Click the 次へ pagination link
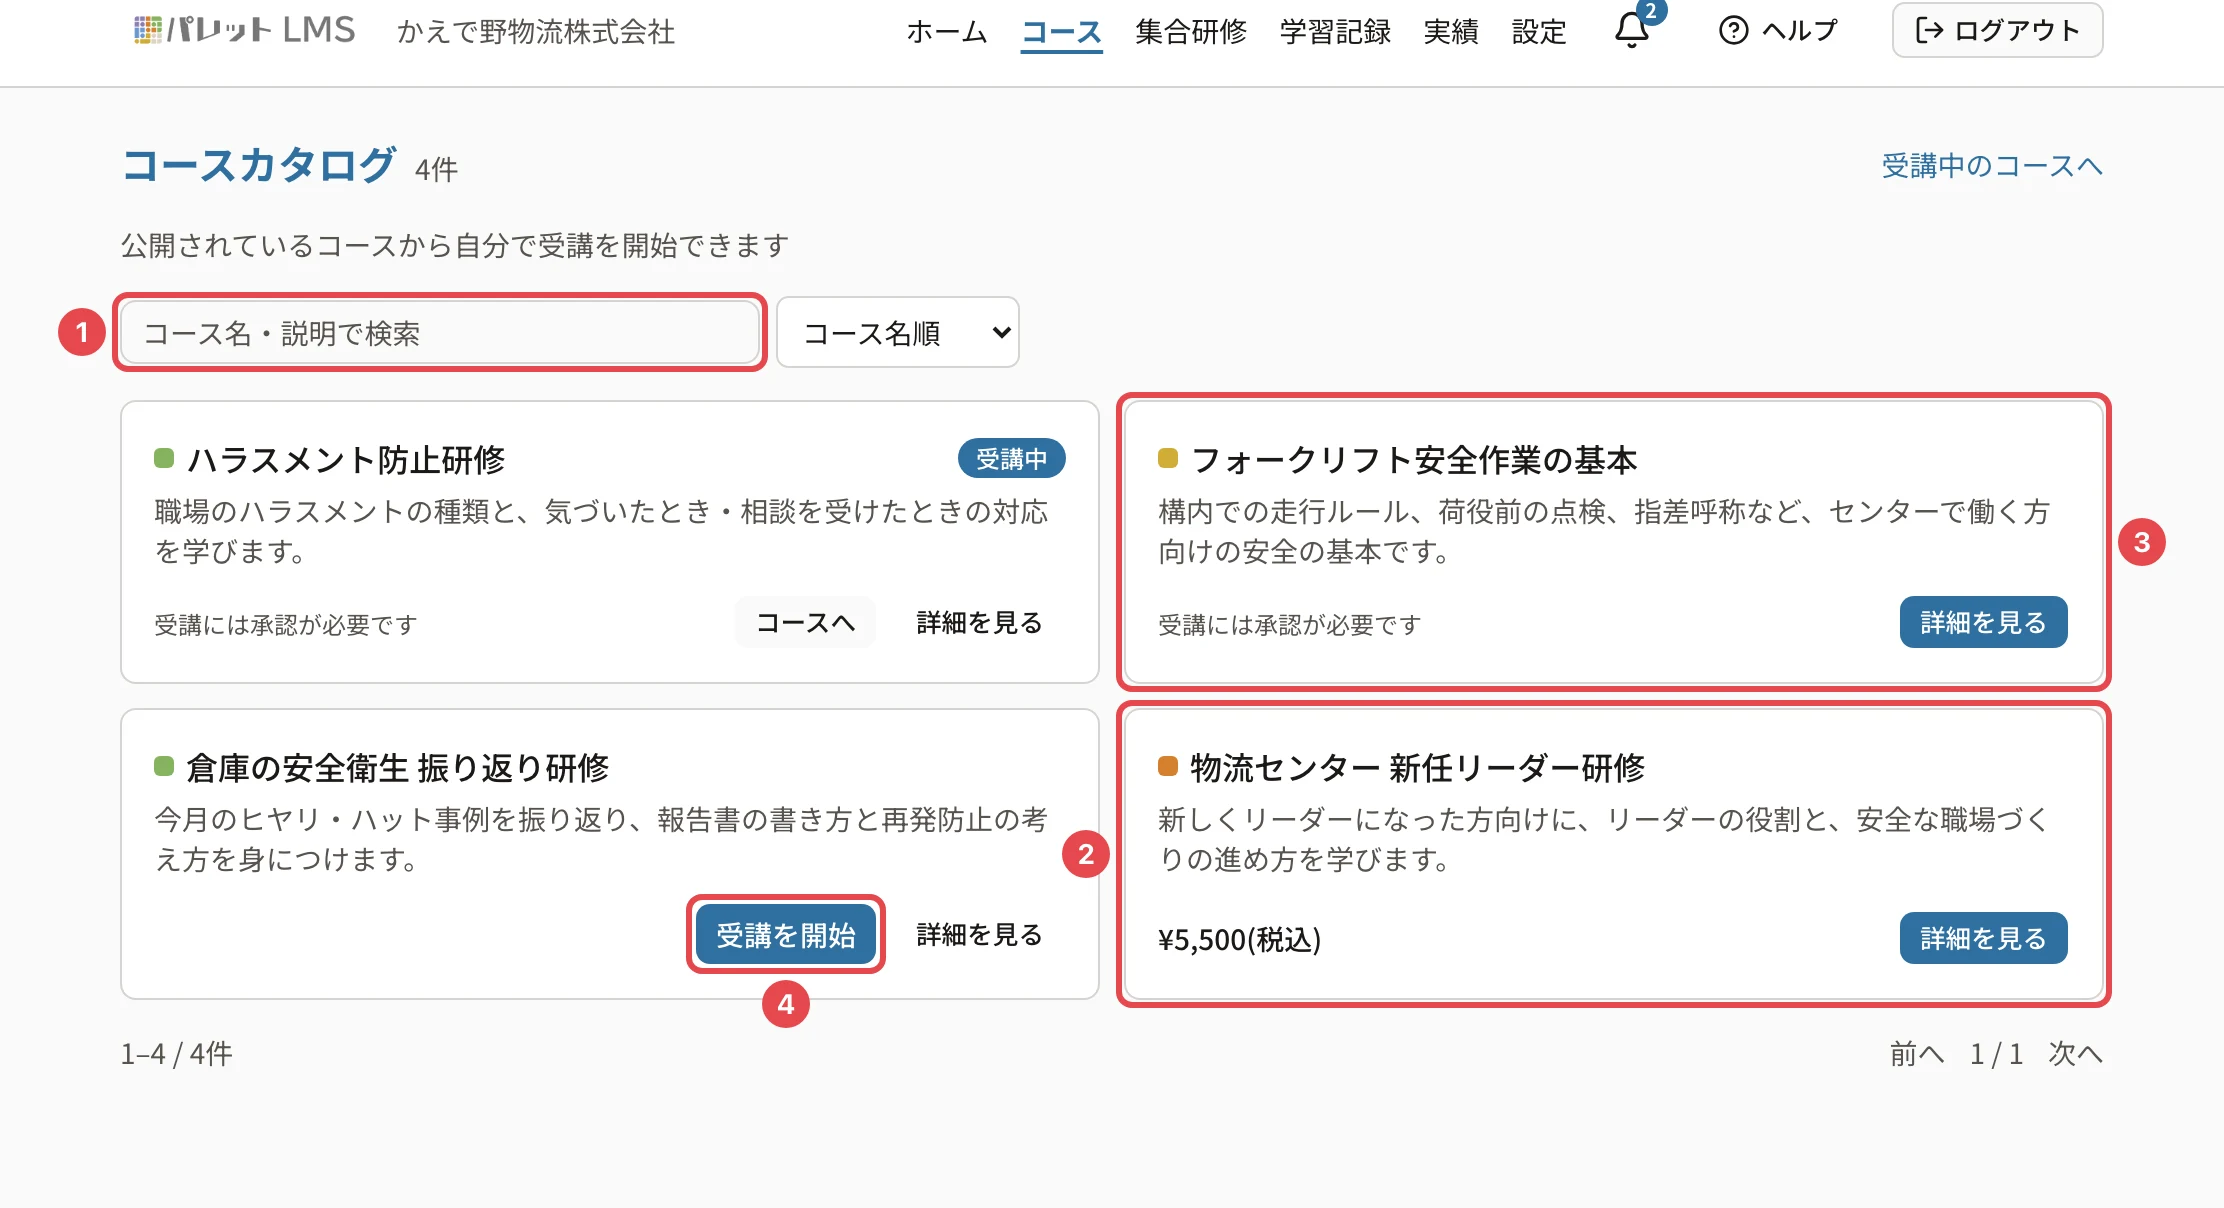Screen dimensions: 2224x1208 pos(2075,1054)
